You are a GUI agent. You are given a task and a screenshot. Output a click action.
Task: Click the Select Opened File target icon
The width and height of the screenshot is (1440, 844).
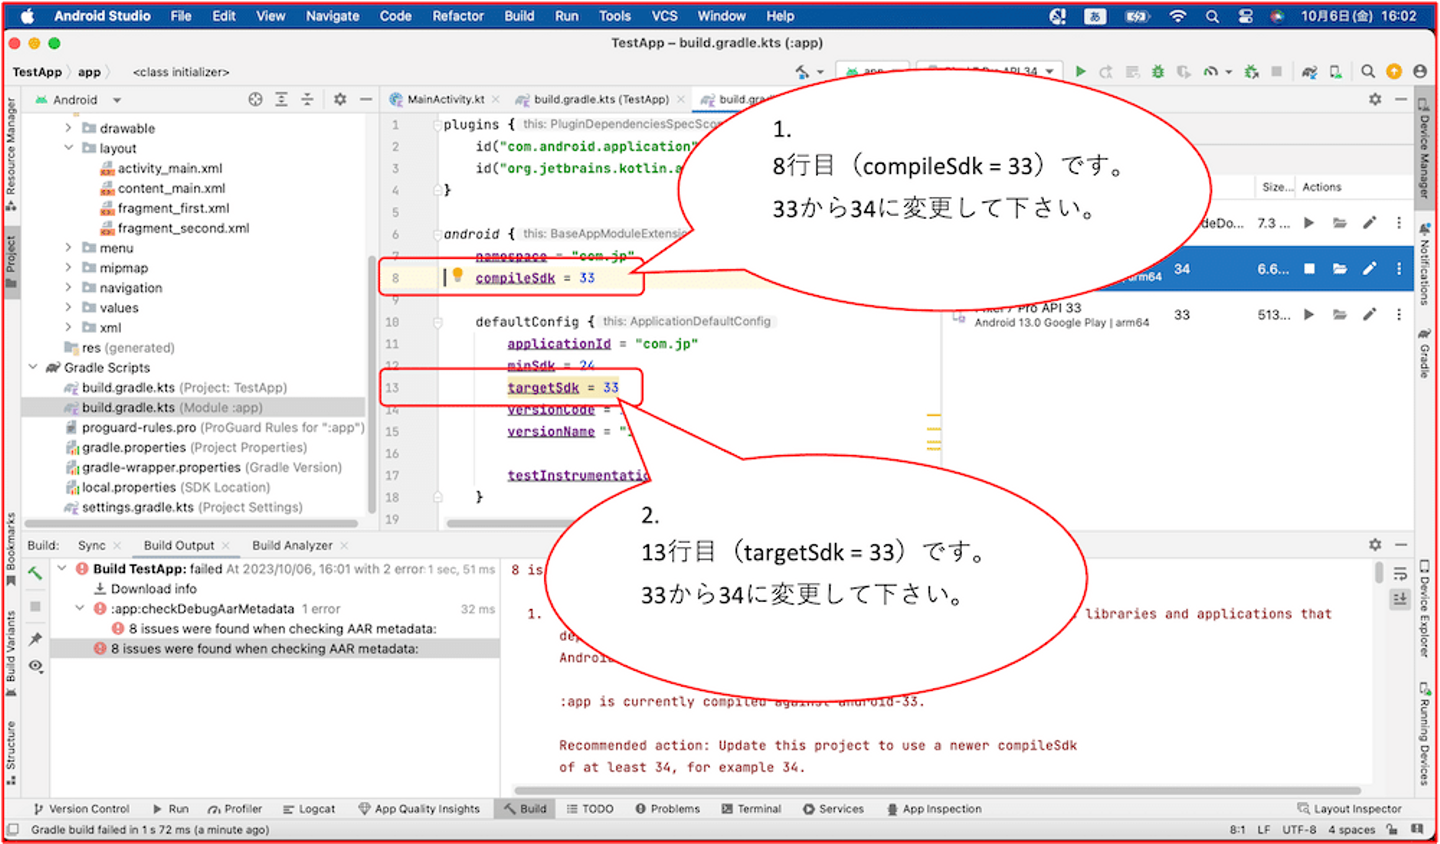click(x=256, y=100)
